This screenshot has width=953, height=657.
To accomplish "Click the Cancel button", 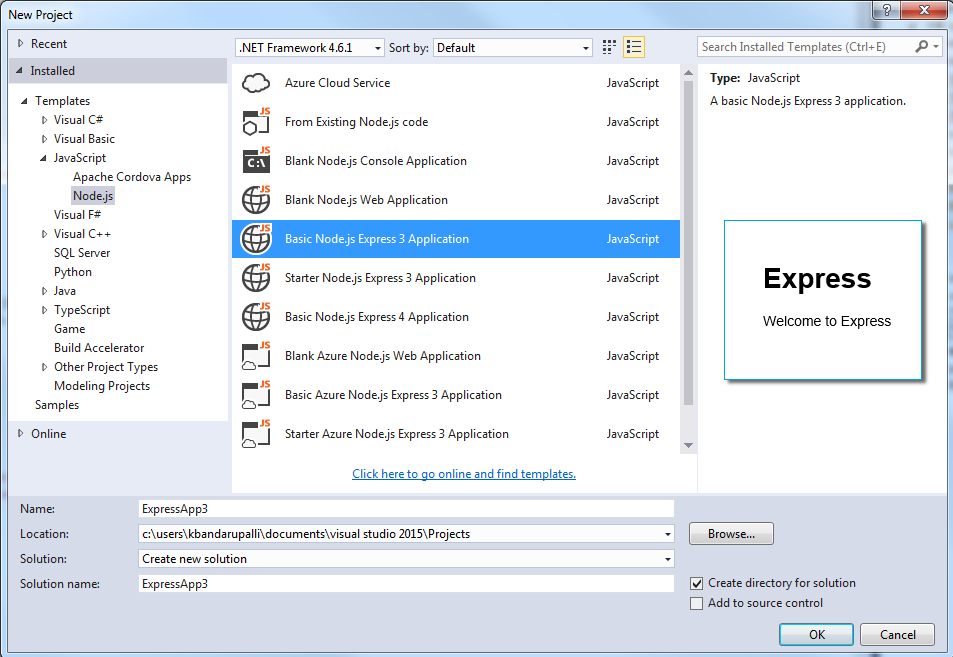I will (x=897, y=635).
